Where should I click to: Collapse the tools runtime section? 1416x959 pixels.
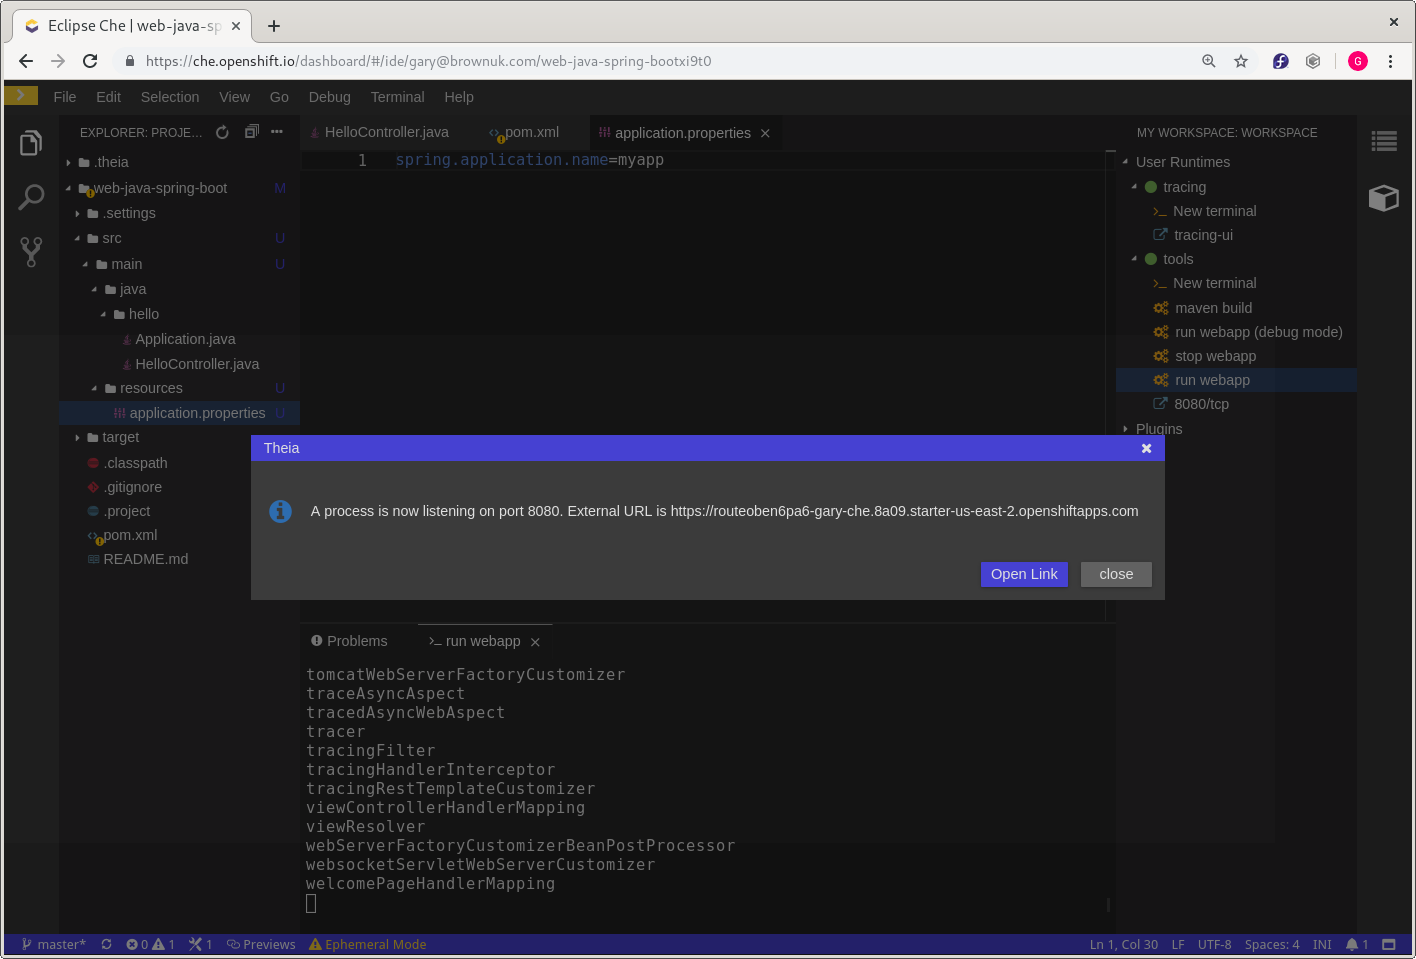point(1134,259)
